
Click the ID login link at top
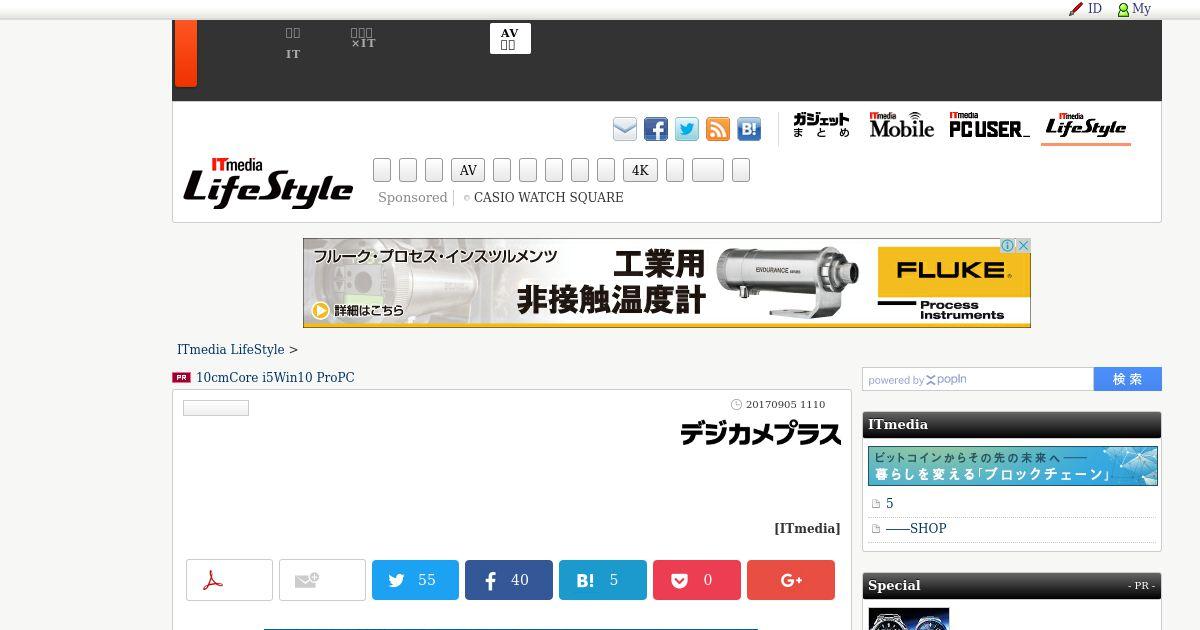[1095, 9]
